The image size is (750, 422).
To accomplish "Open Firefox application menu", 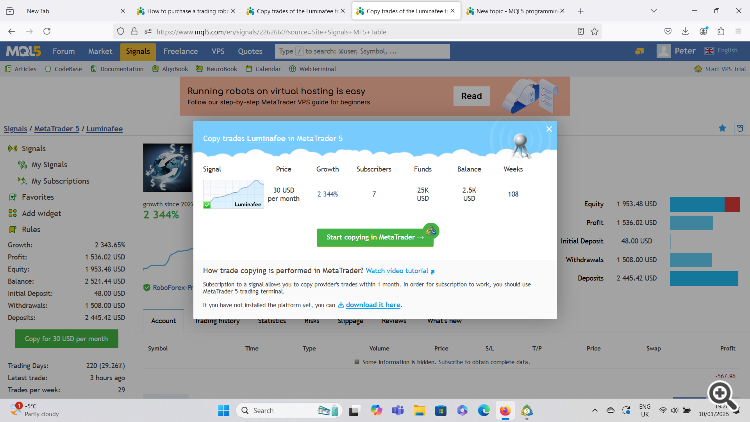I will pos(738,32).
